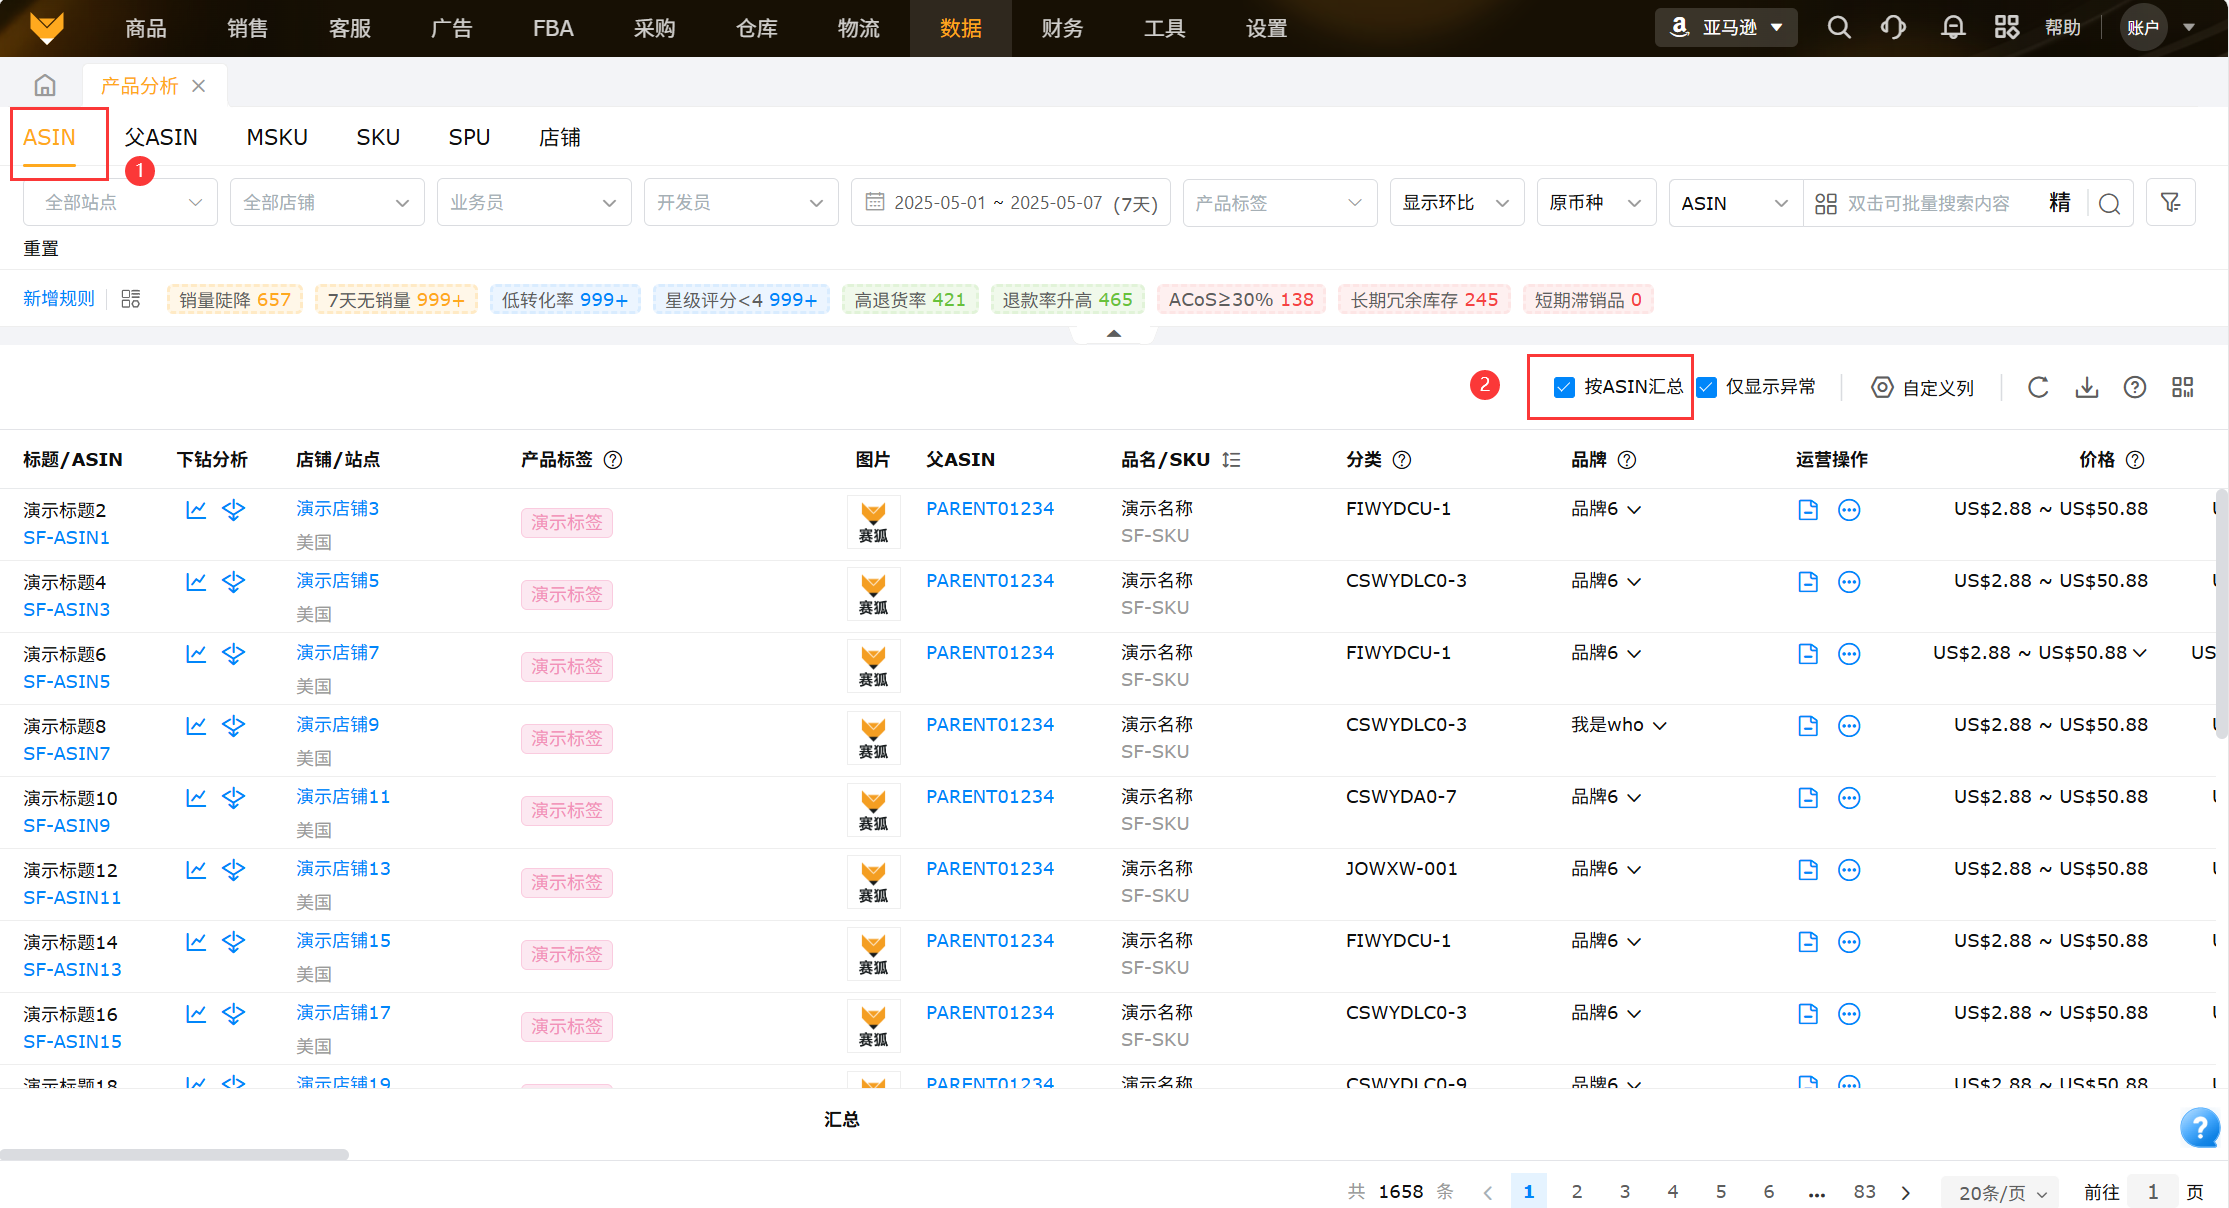The width and height of the screenshot is (2229, 1208).
Task: Expand the 全部站点 dropdown
Action: tap(120, 203)
